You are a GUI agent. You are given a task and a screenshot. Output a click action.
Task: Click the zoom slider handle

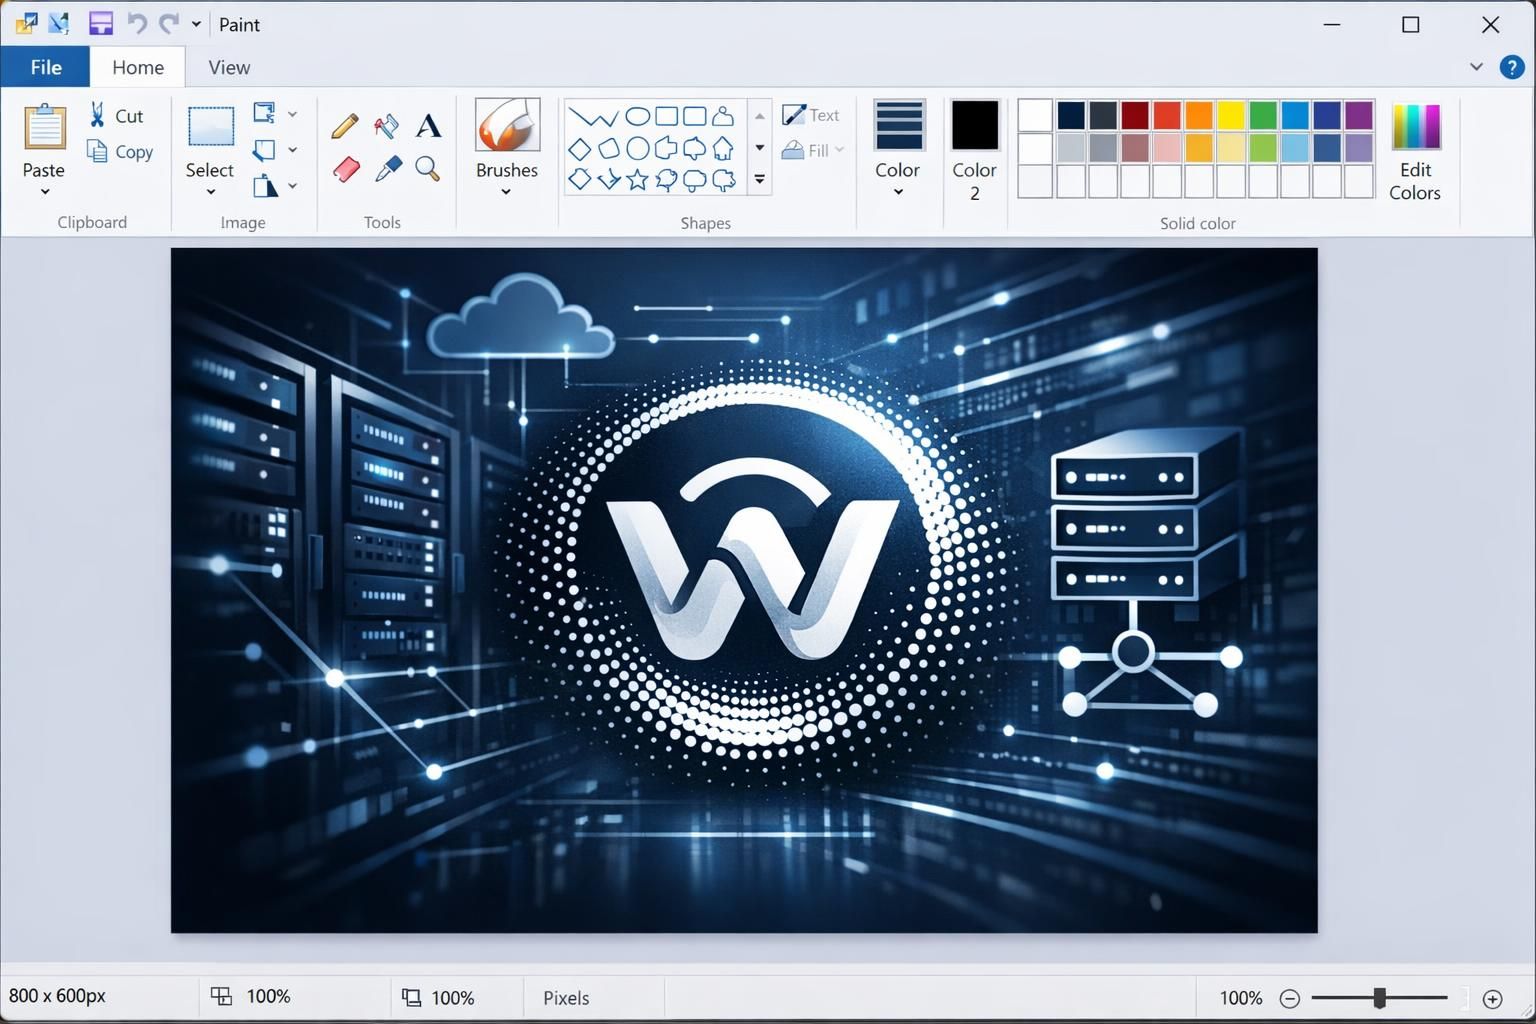(x=1380, y=998)
